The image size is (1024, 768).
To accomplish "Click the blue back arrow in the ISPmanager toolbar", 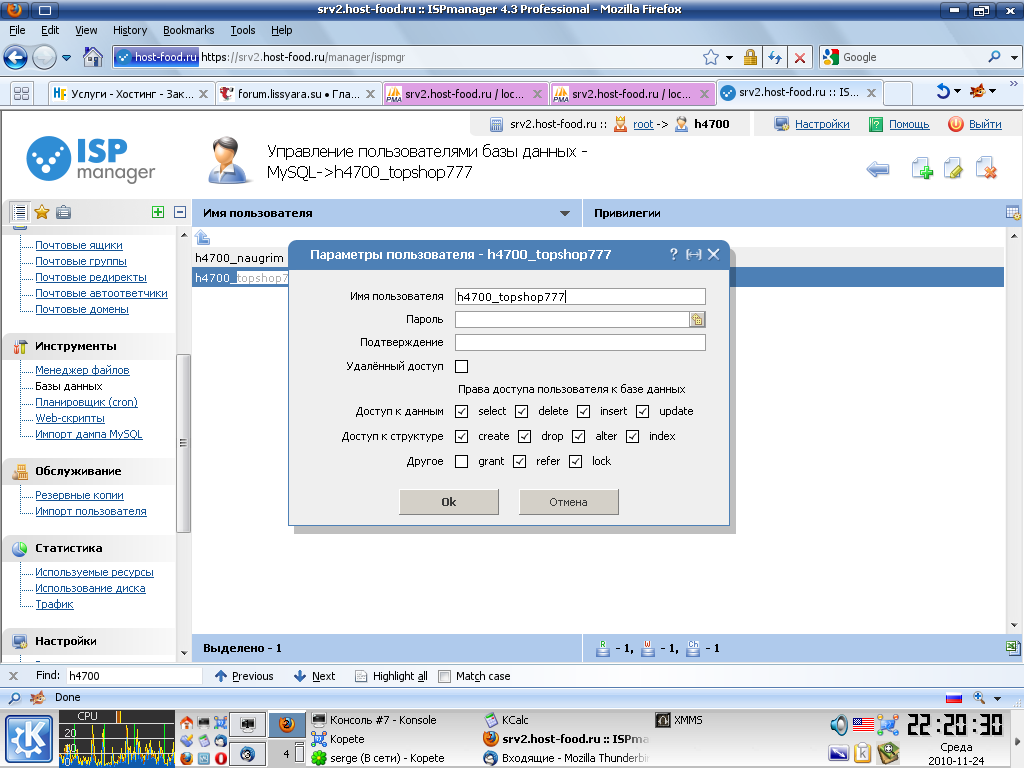I will click(878, 169).
